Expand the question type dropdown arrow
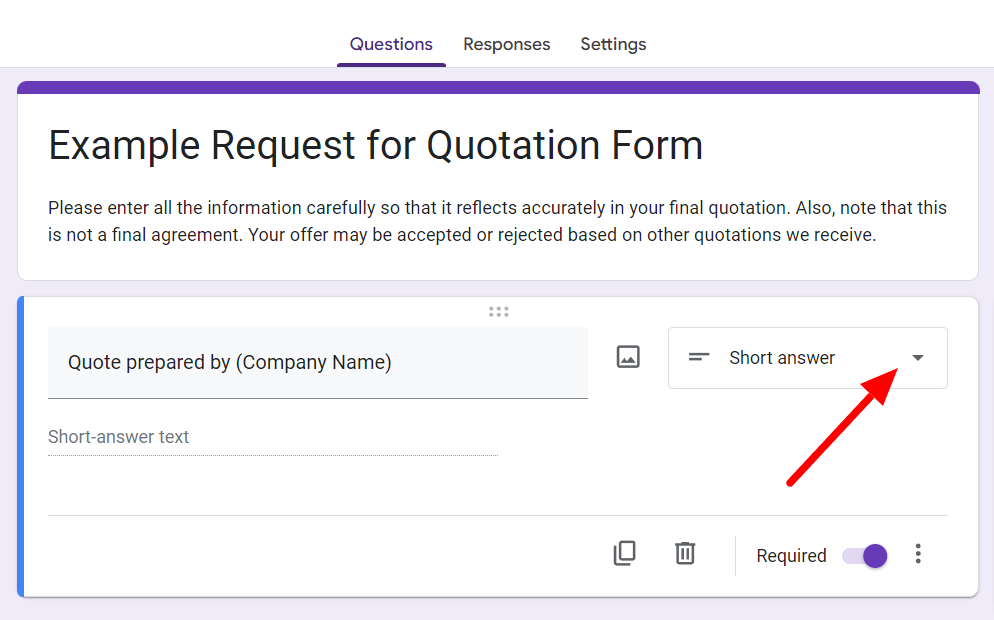 [917, 358]
